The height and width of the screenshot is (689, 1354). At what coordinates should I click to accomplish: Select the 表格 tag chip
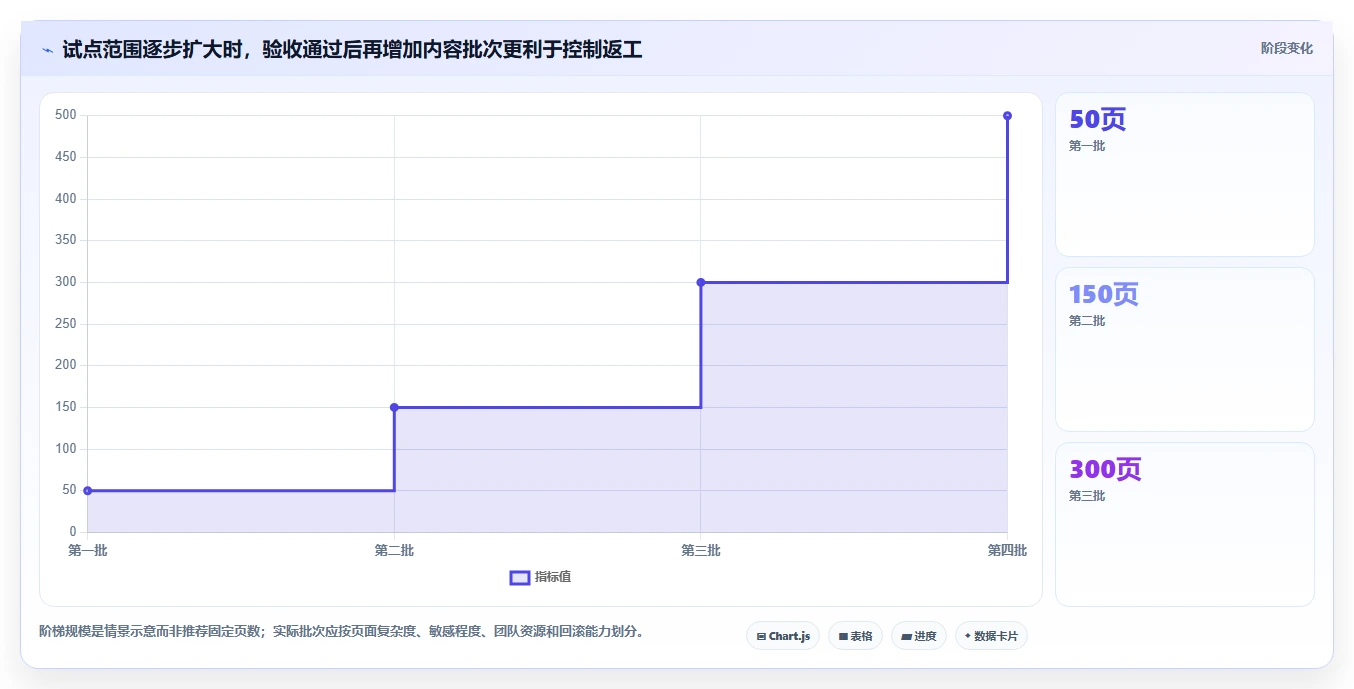(855, 636)
